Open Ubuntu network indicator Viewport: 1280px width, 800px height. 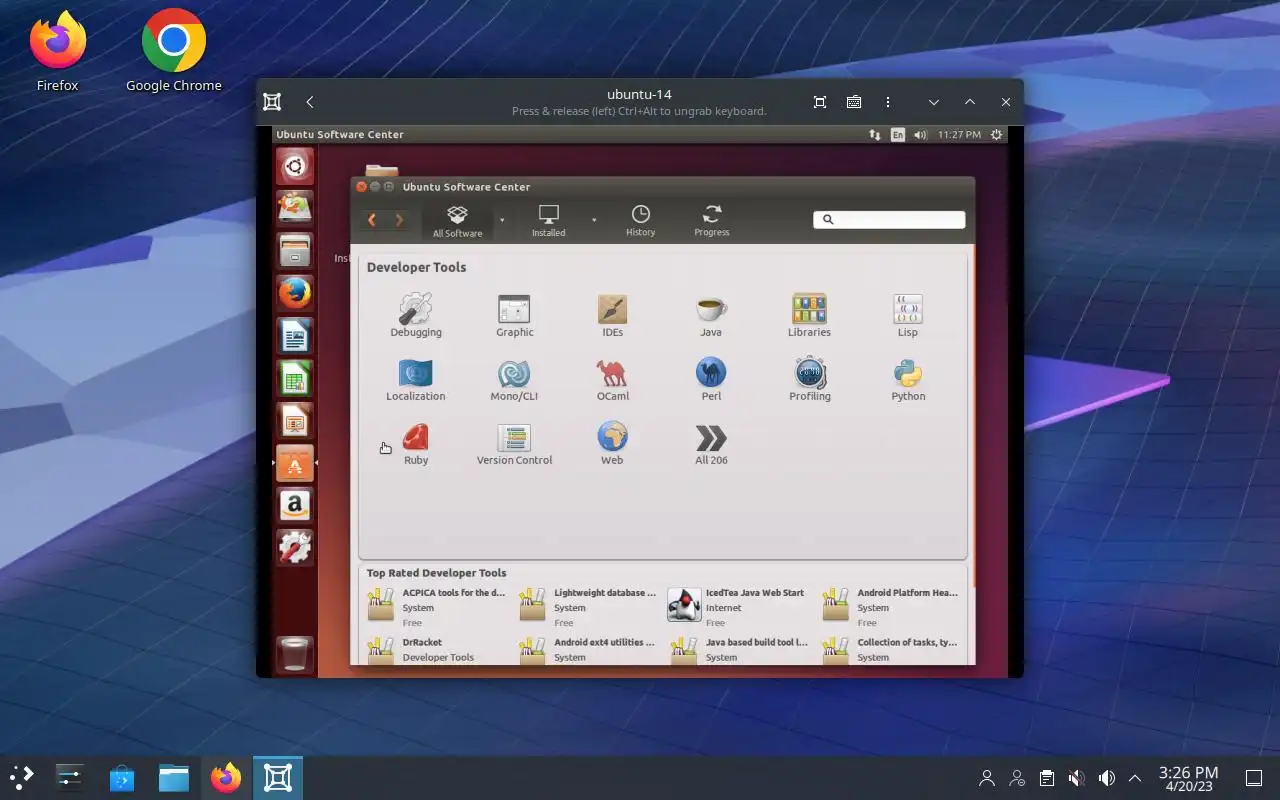pyautogui.click(x=875, y=134)
